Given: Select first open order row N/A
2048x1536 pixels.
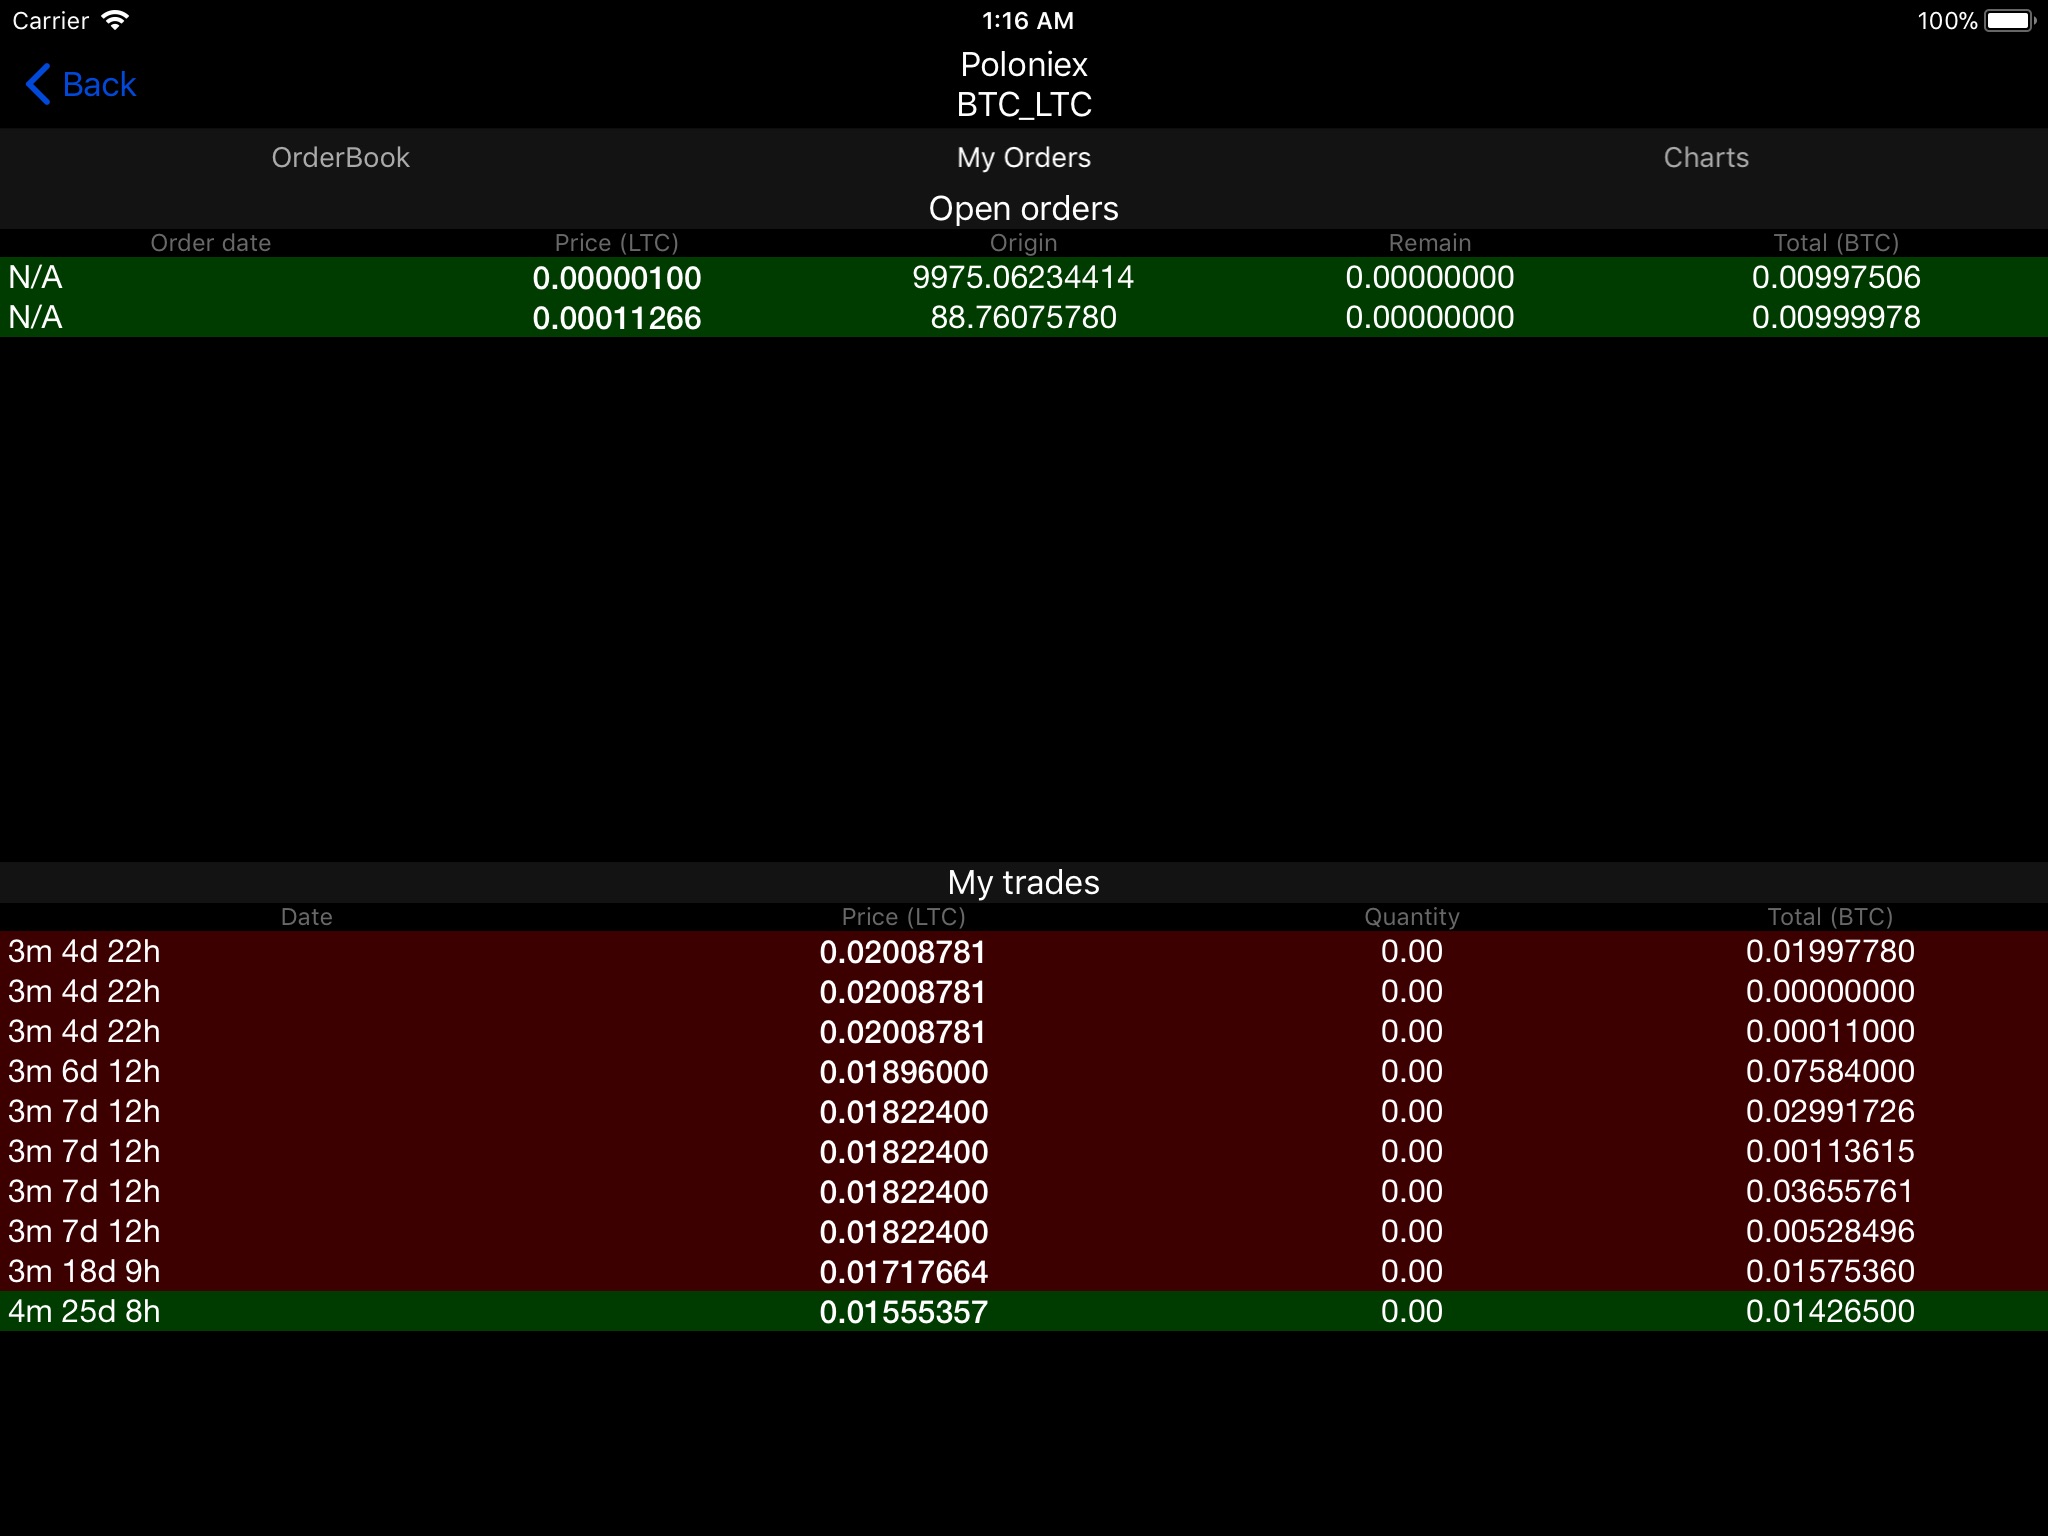Looking at the screenshot, I should (1024, 274).
